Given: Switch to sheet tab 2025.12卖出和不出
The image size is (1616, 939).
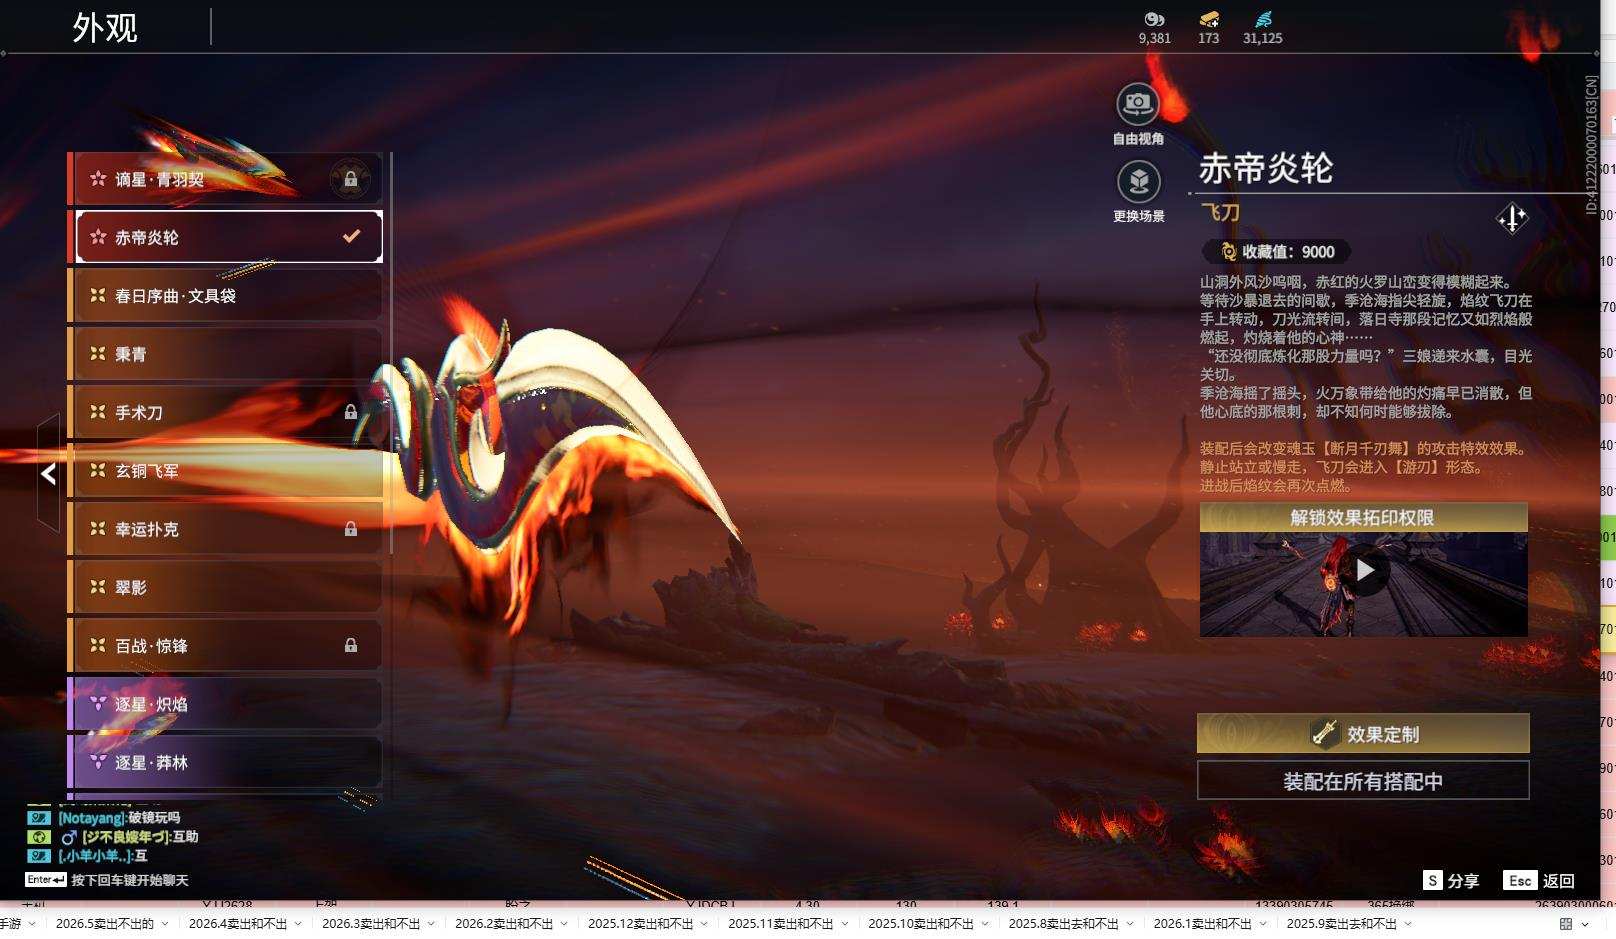Looking at the screenshot, I should coord(640,924).
